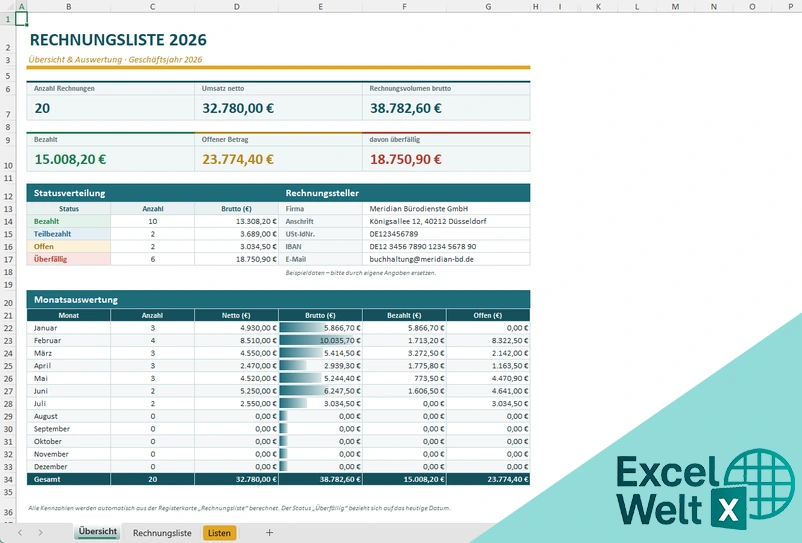Select April Bezahlt value 1.775,80 €
802x543 pixels.
404,366
